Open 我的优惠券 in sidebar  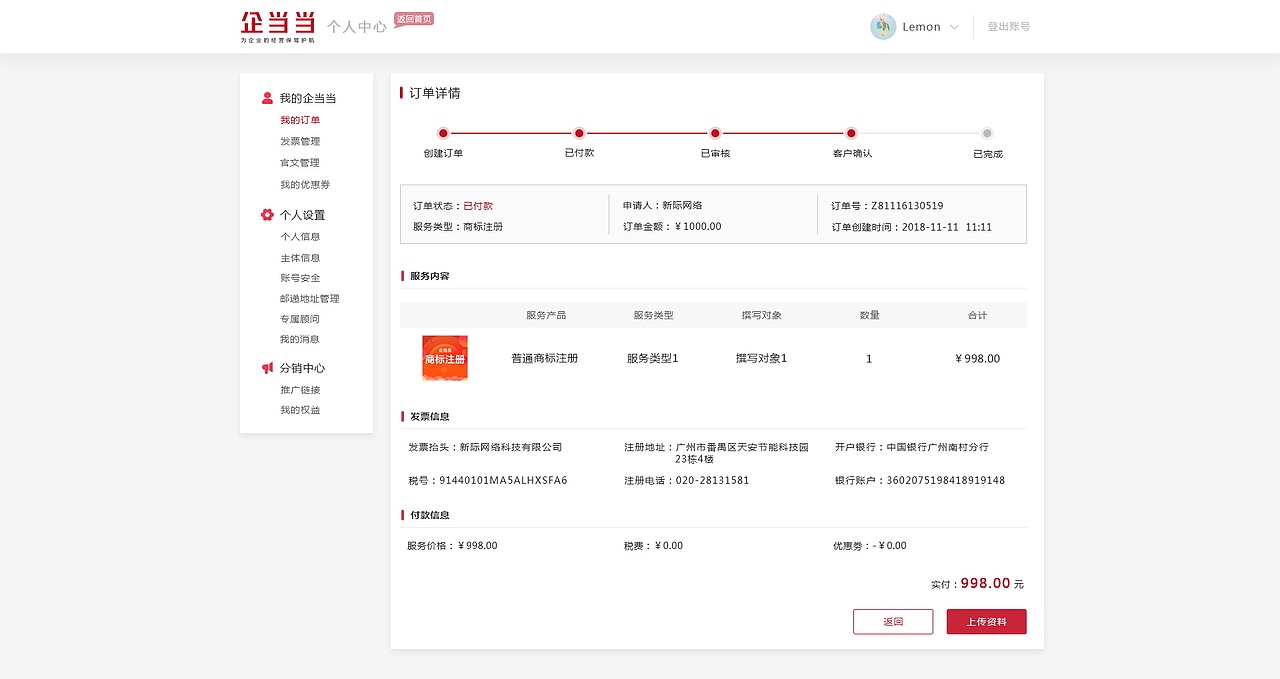(305, 184)
